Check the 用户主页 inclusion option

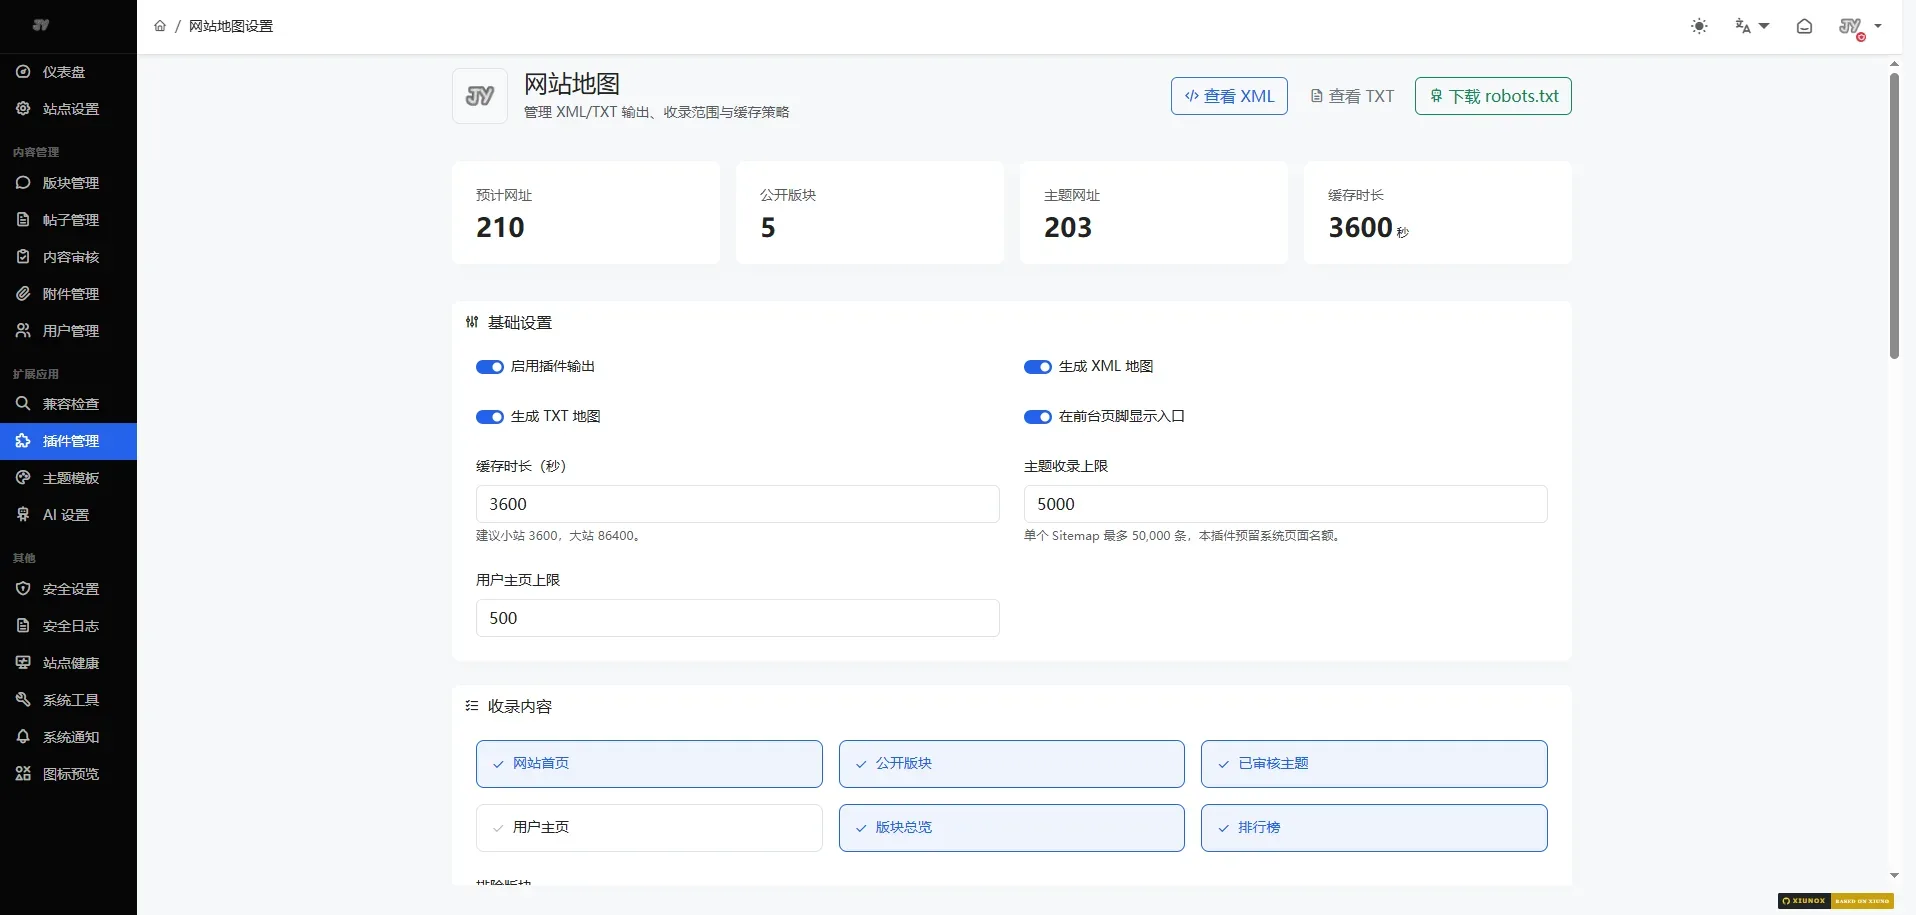649,828
